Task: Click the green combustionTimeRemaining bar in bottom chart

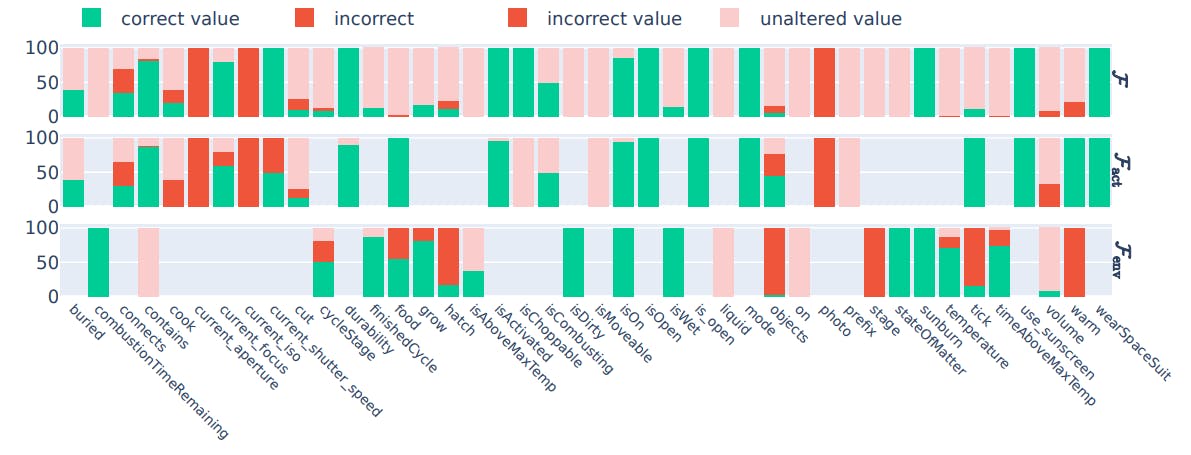Action: pos(98,262)
